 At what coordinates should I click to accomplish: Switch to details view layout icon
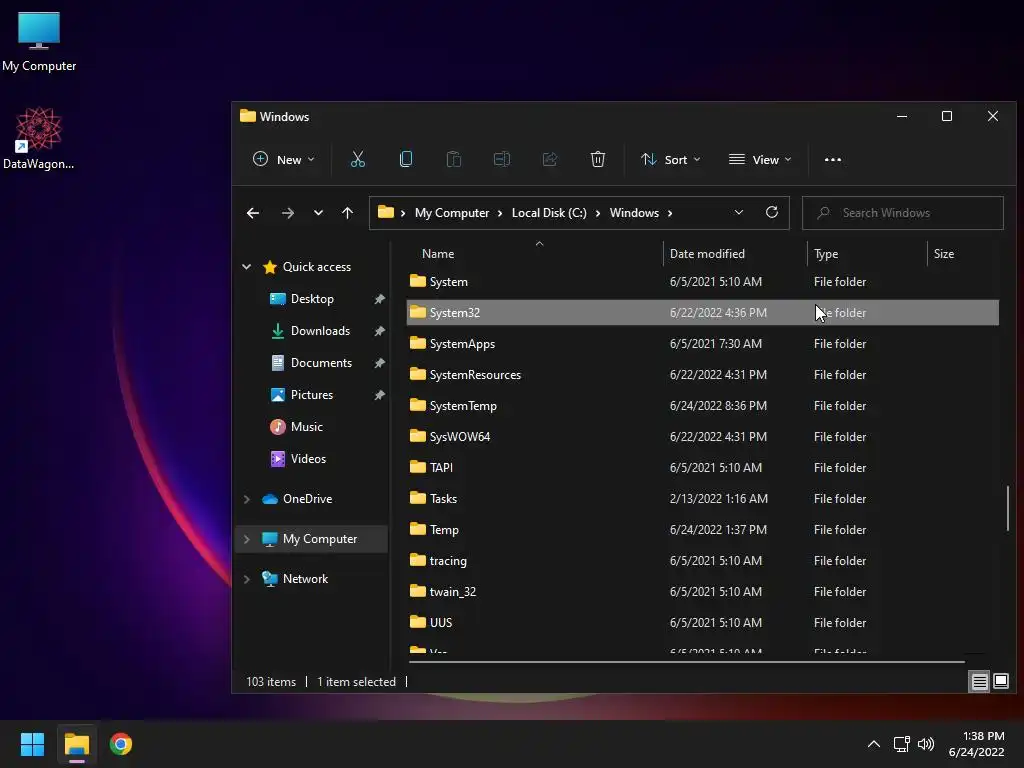pos(980,682)
